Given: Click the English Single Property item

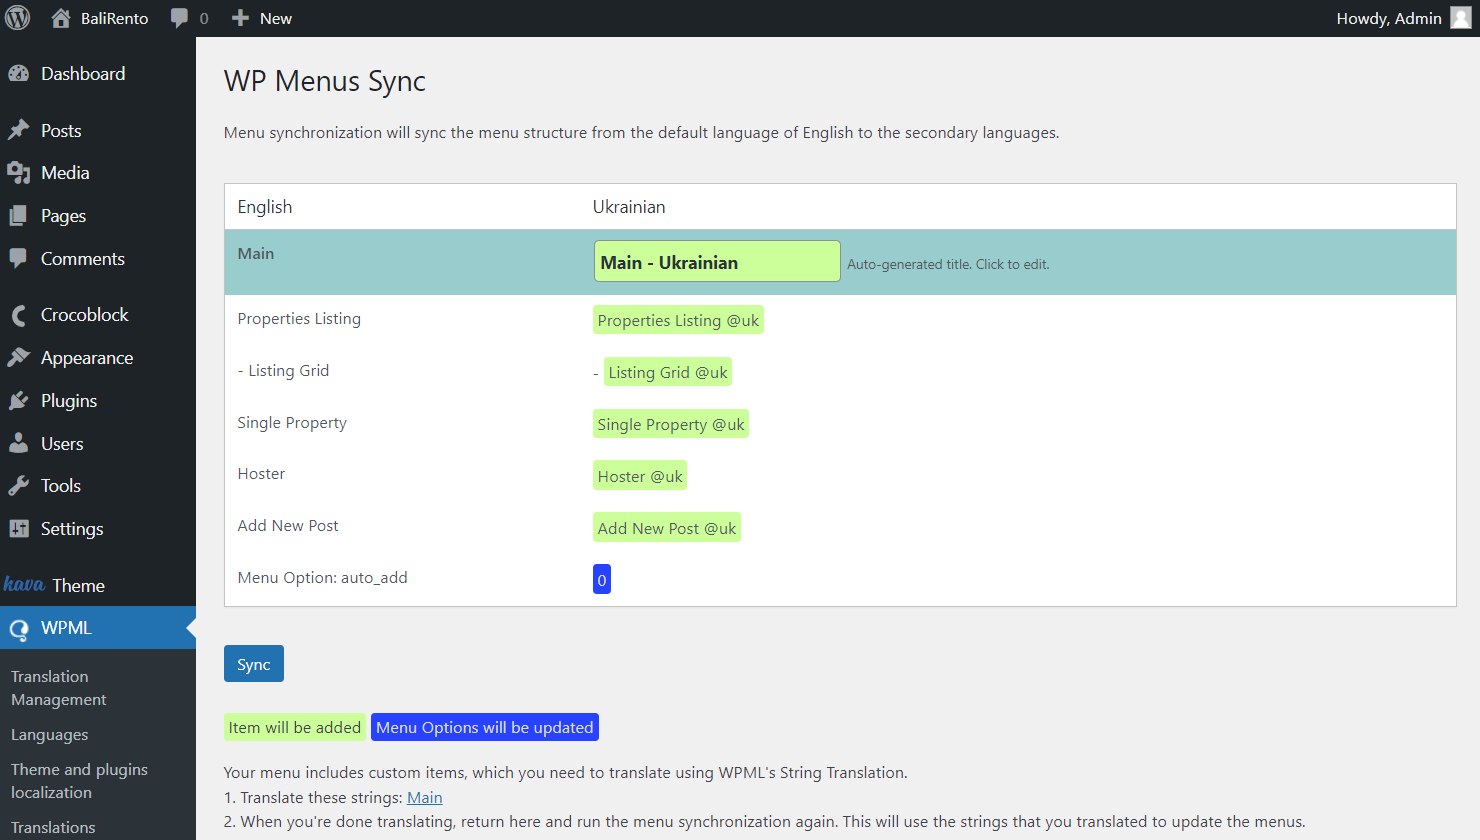Looking at the screenshot, I should (x=292, y=423).
